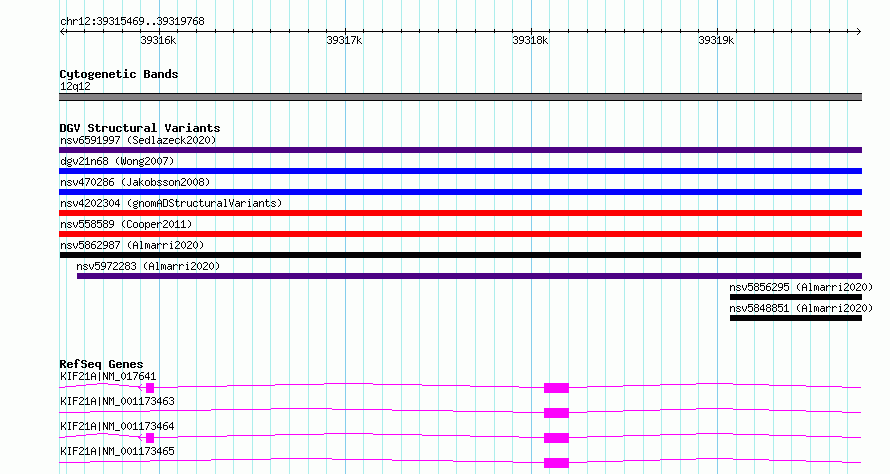Click the small left exon of KIF21A|NM_017641
This screenshot has width=890, height=474.
(150, 388)
